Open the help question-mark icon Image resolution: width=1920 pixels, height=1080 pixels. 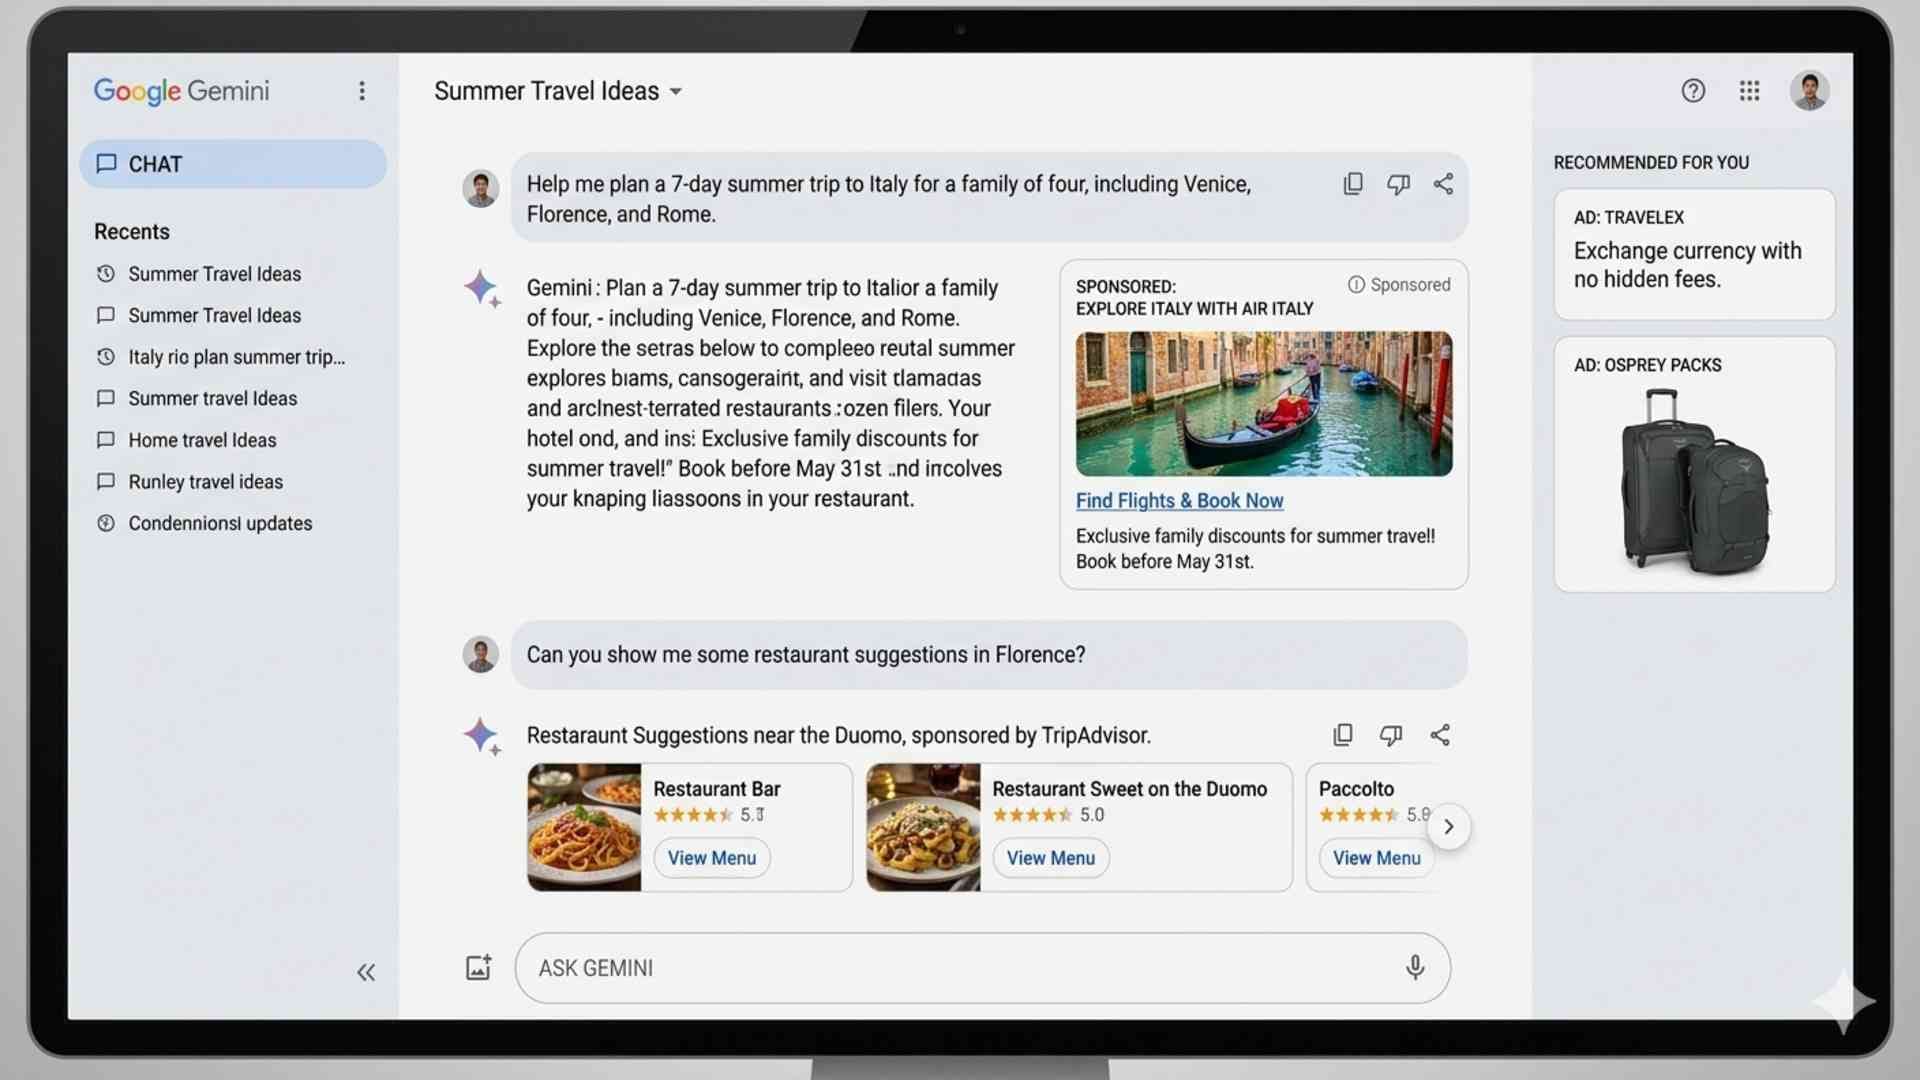pyautogui.click(x=1693, y=91)
